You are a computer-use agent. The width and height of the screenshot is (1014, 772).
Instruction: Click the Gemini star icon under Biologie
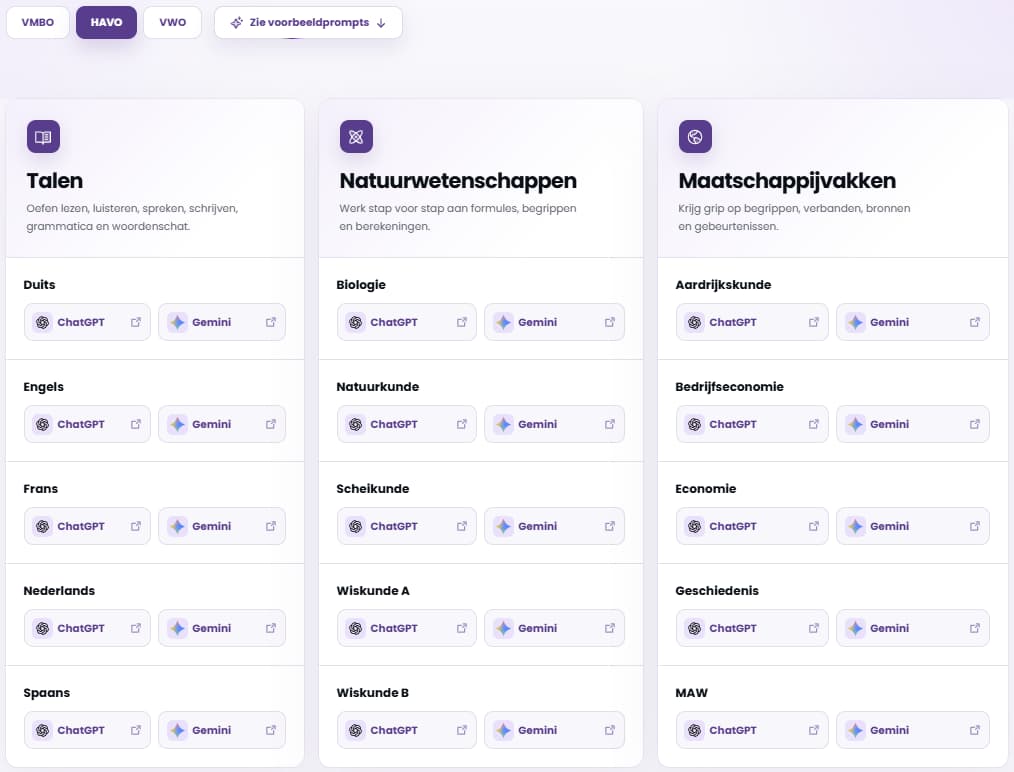pos(503,322)
